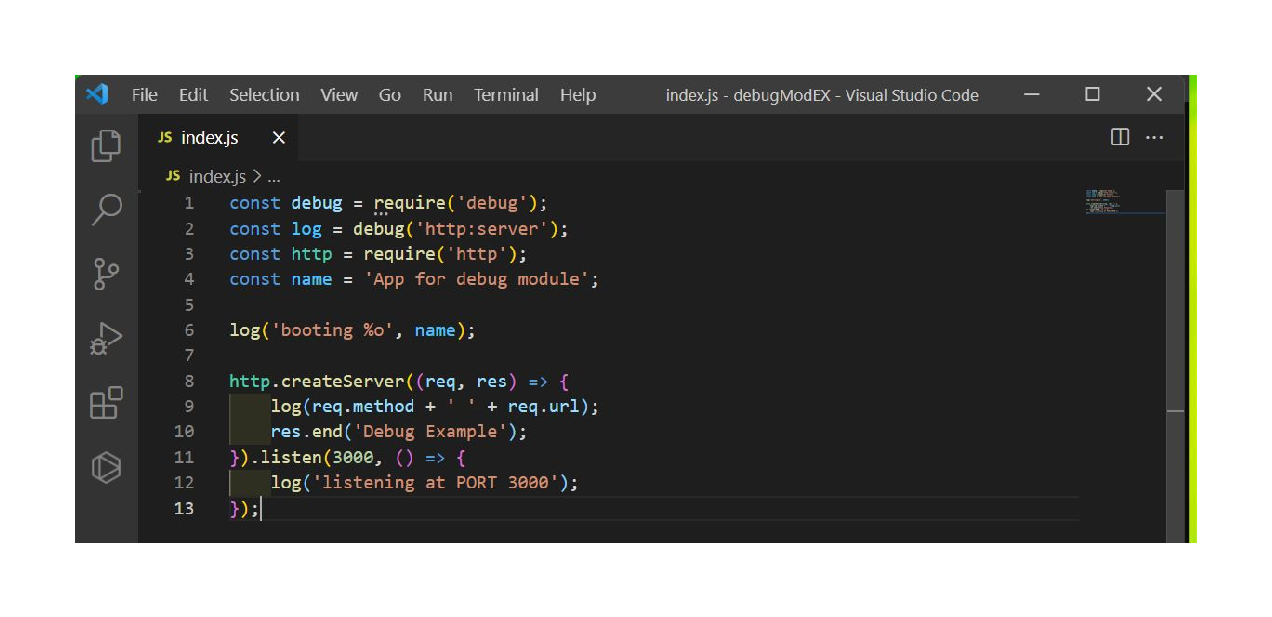Click the VS Code logo icon
The width and height of the screenshot is (1272, 617).
tap(96, 95)
